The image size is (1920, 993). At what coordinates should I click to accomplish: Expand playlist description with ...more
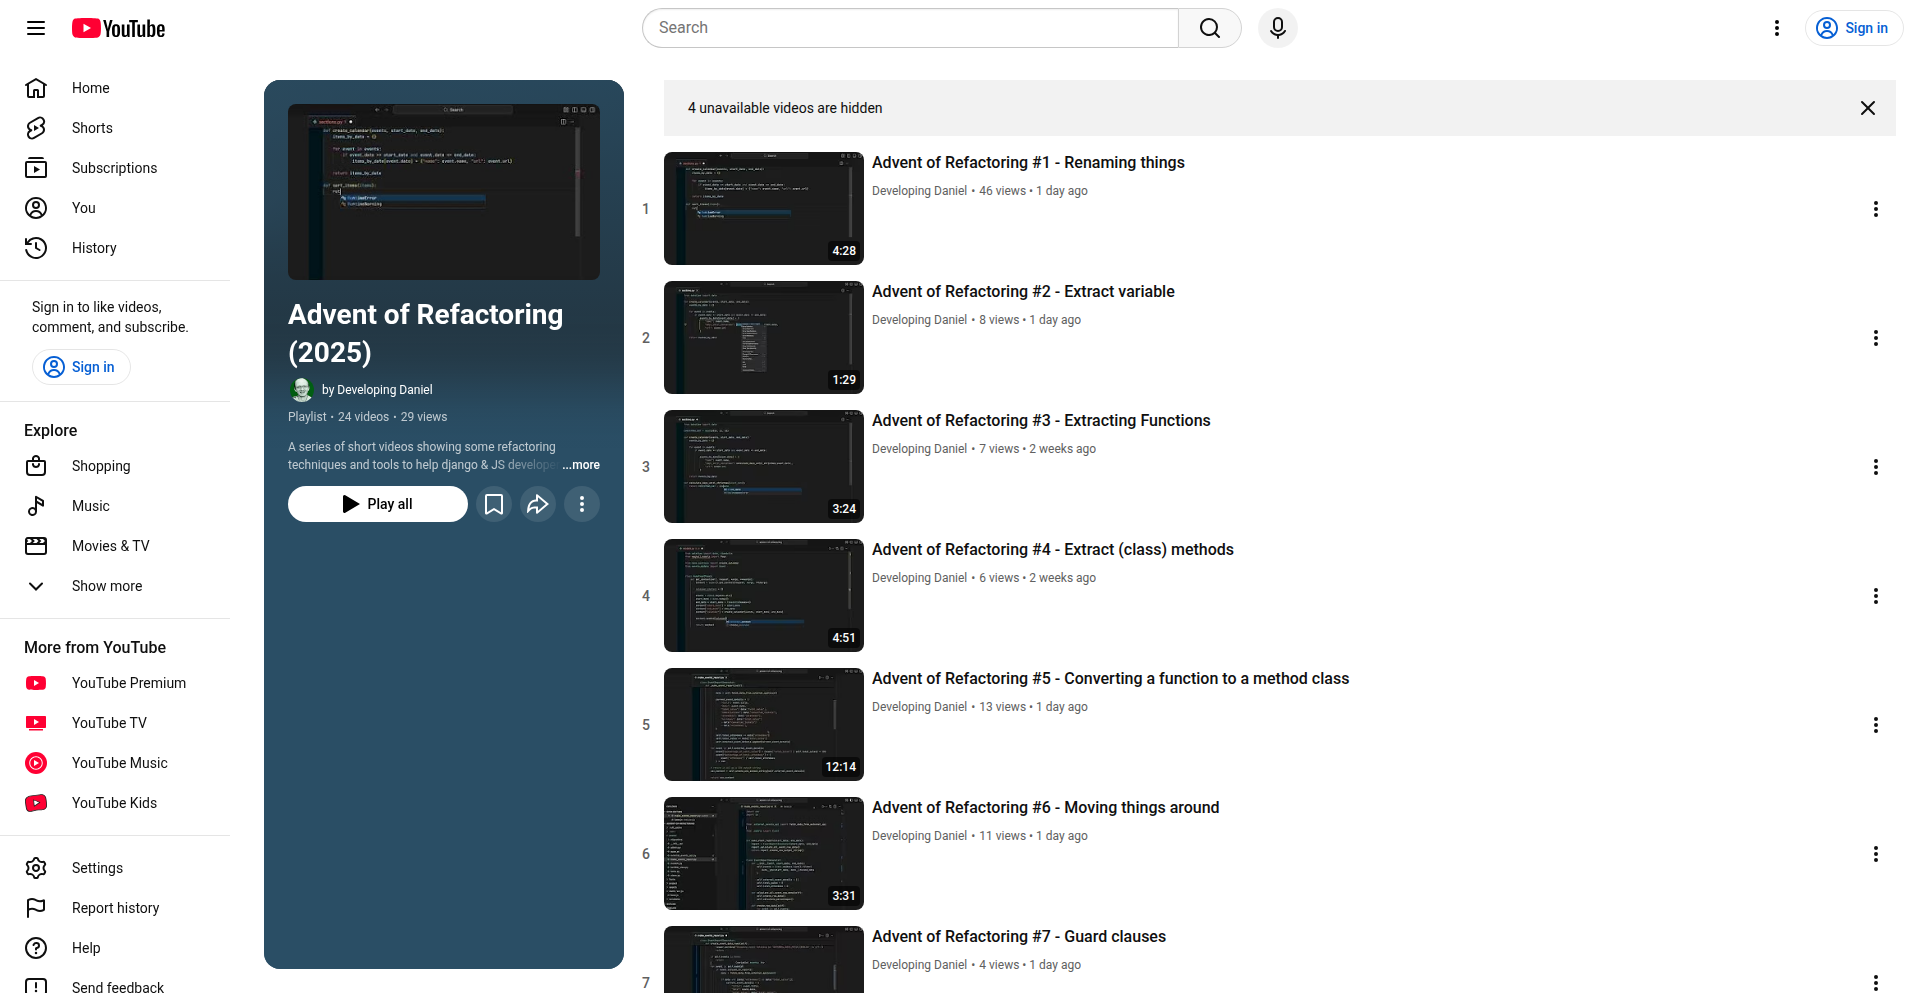(x=581, y=465)
